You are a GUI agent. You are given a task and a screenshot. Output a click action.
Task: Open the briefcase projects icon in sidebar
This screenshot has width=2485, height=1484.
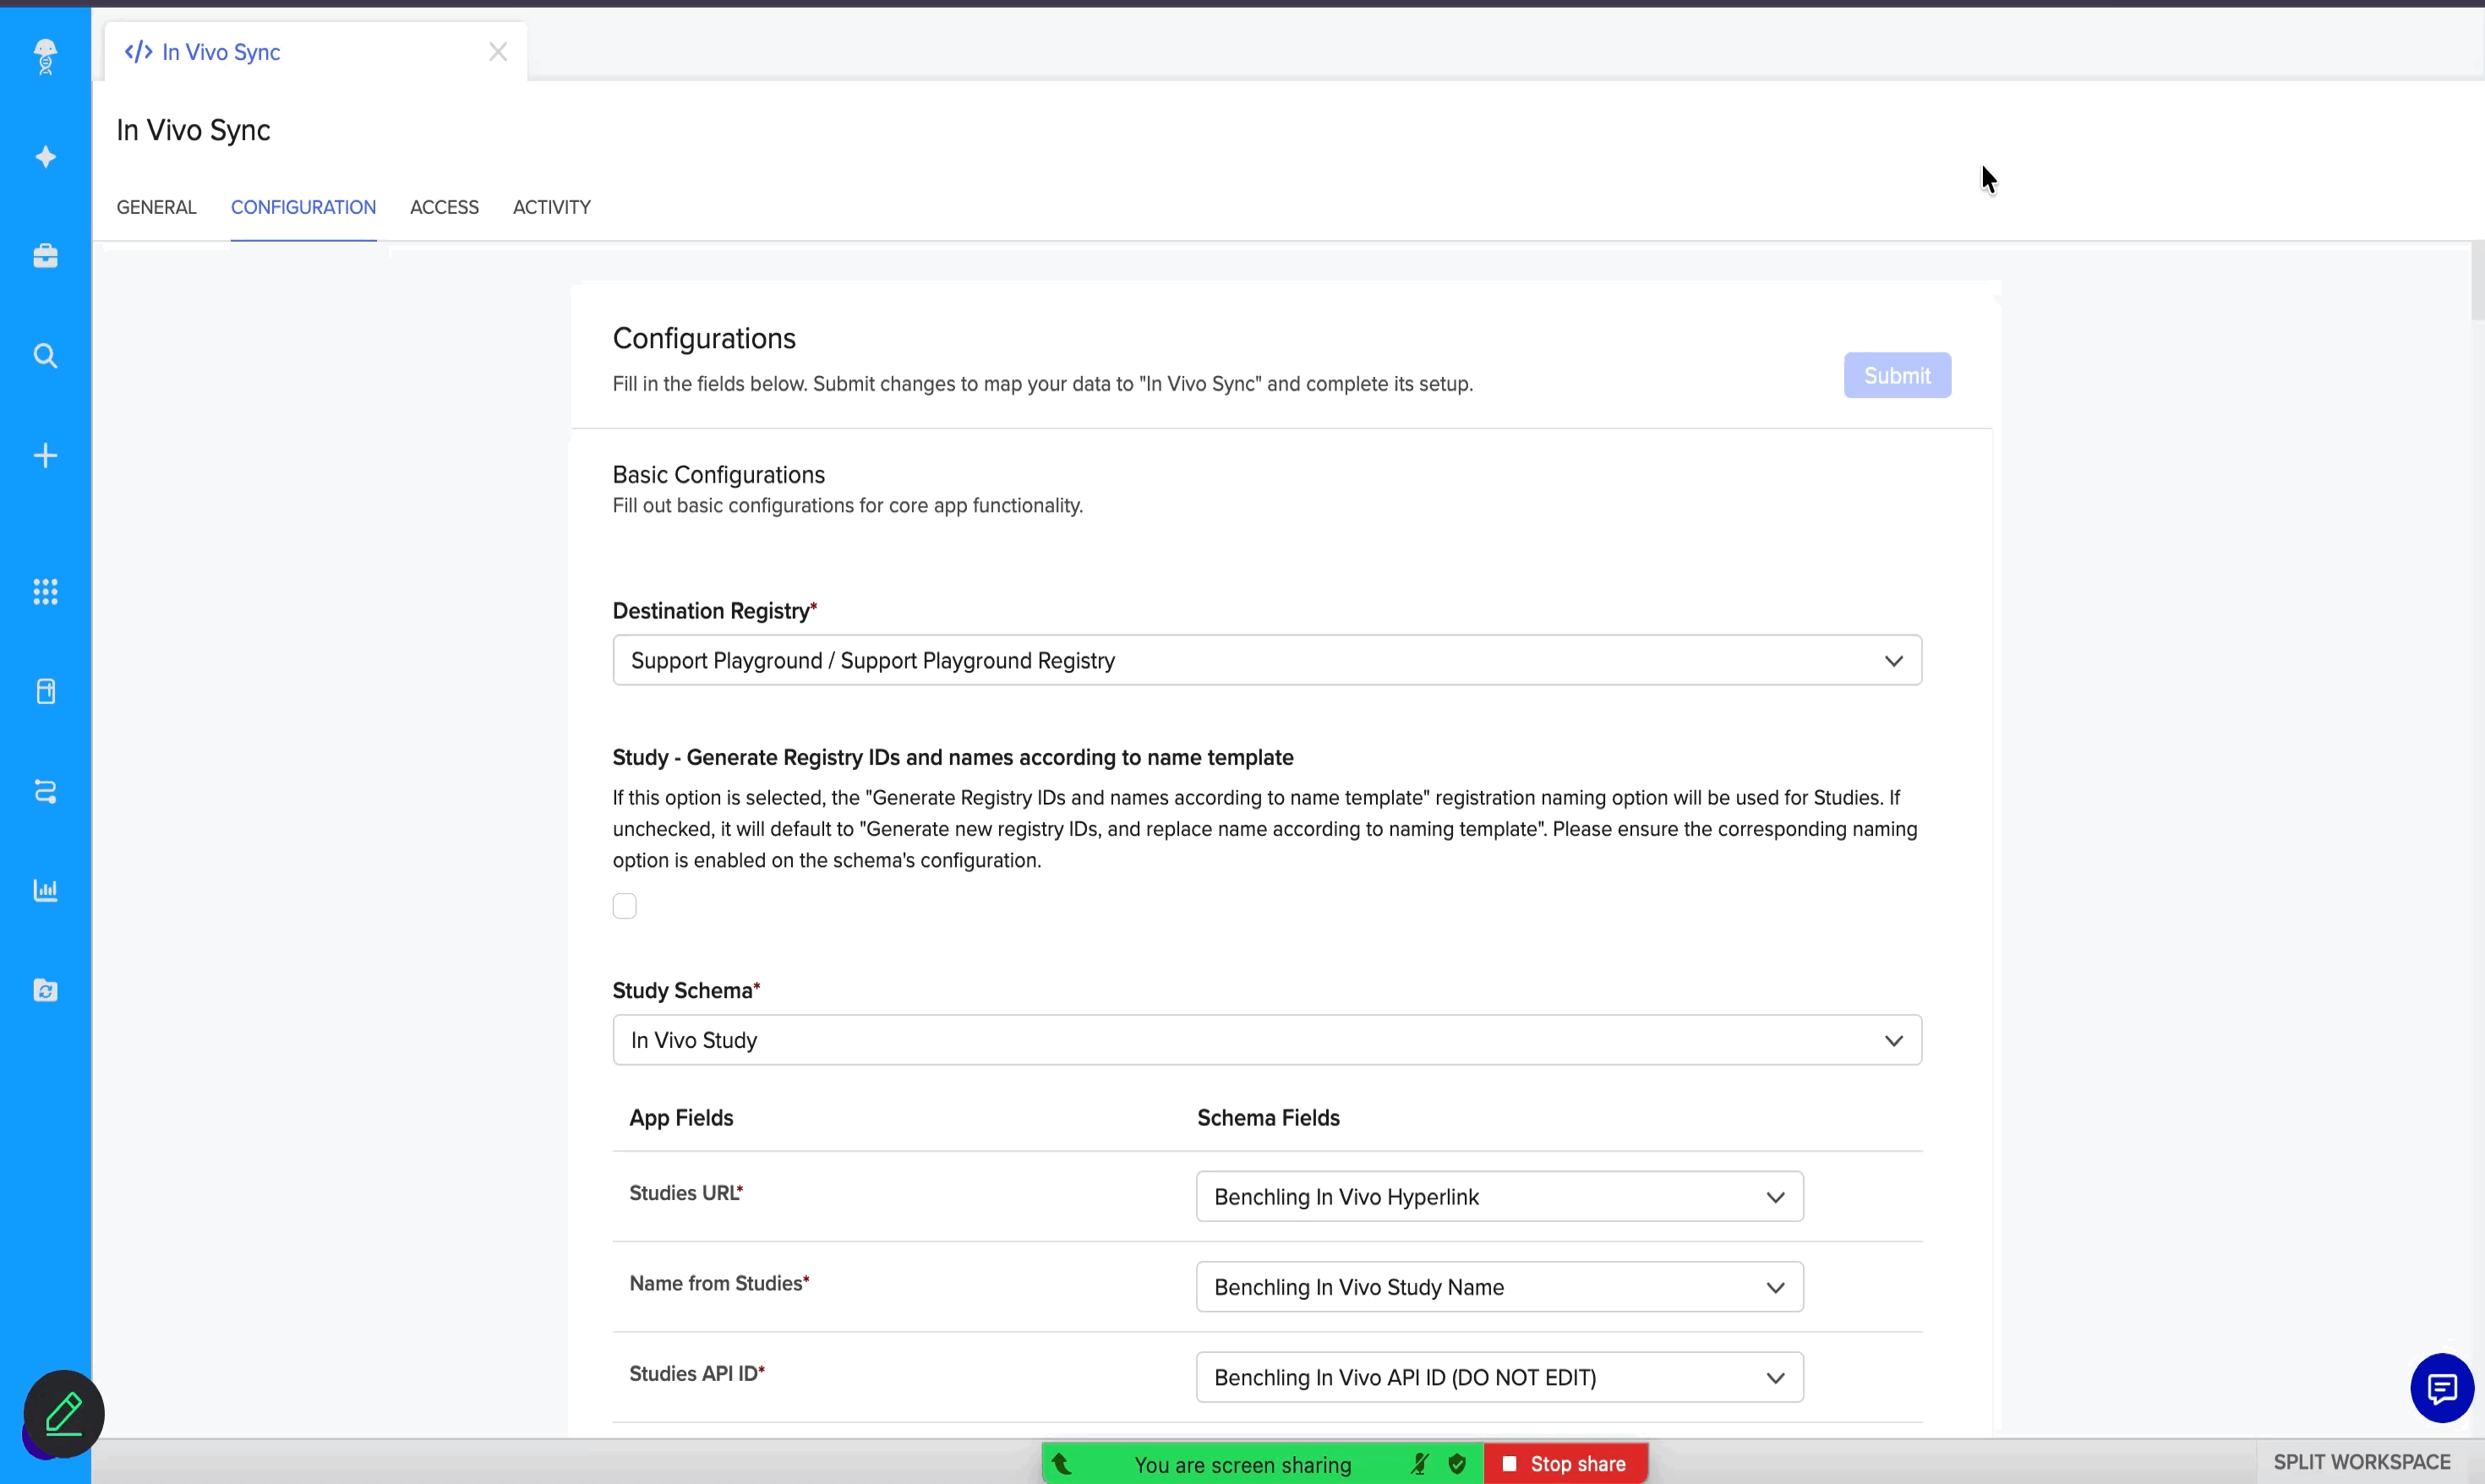pos(45,256)
